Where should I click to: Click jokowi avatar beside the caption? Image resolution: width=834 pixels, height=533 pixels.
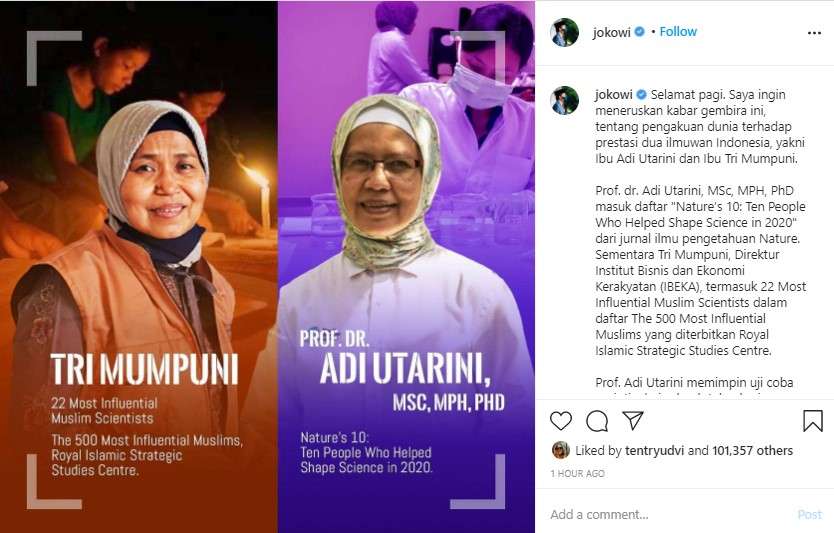point(564,101)
